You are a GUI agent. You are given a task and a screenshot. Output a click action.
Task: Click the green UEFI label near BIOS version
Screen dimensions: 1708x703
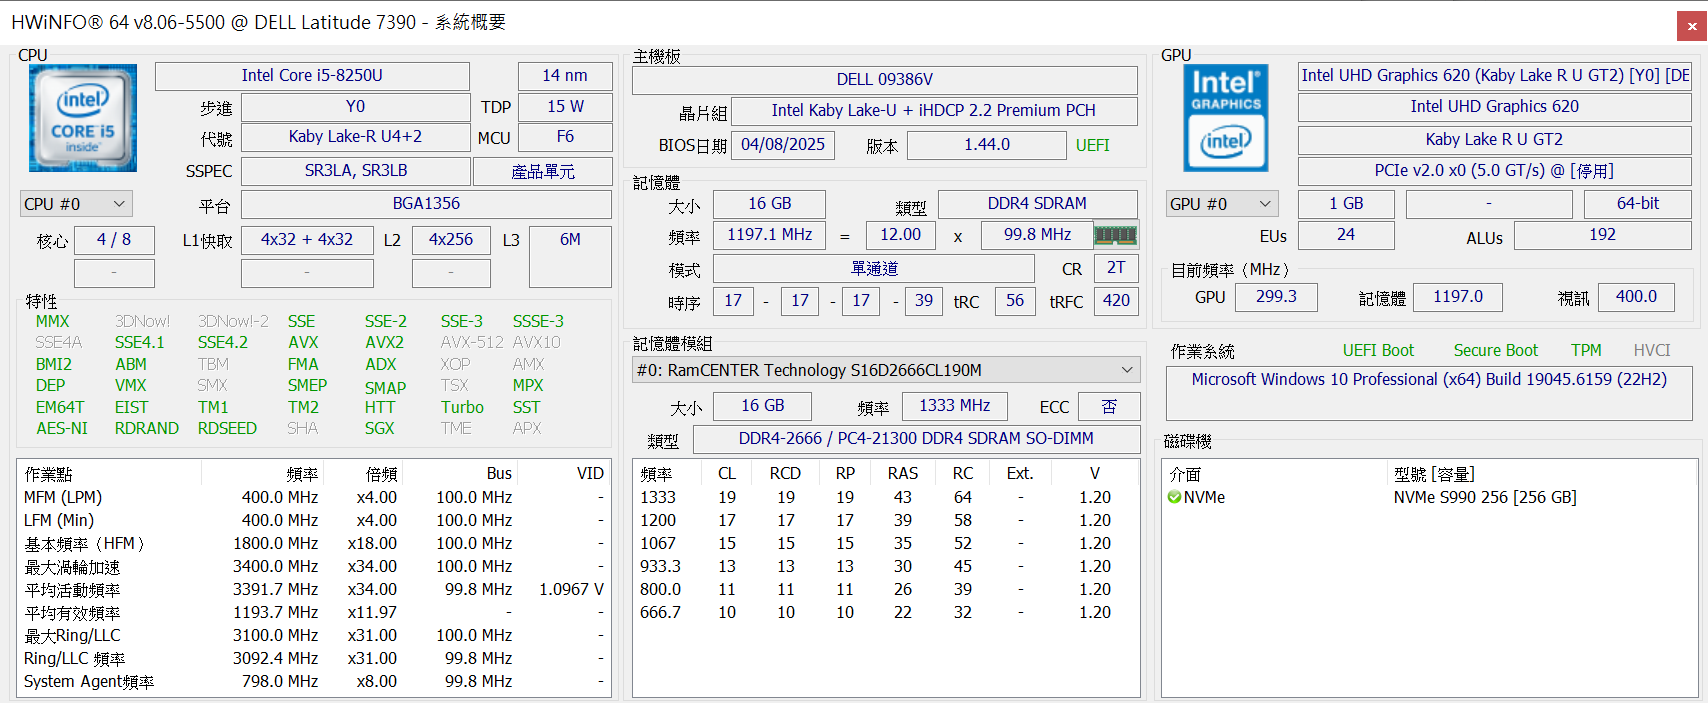point(1092,146)
